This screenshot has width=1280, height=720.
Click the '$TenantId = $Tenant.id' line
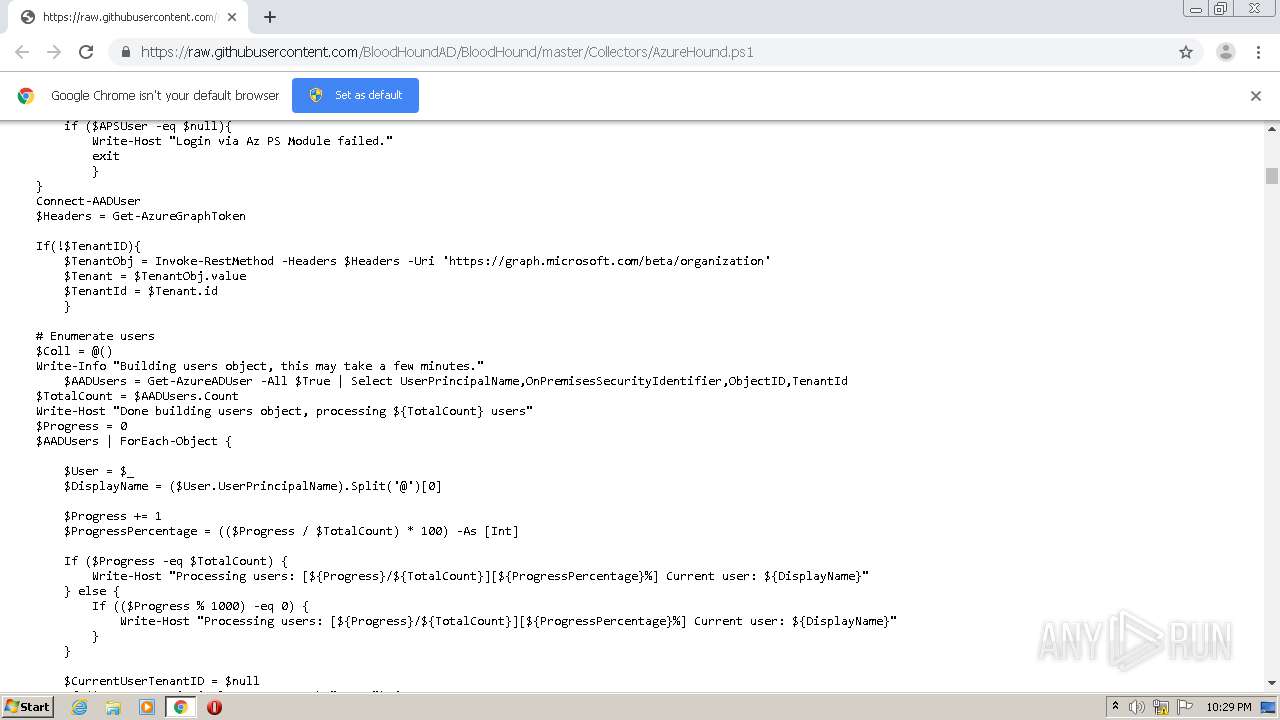pyautogui.click(x=141, y=291)
